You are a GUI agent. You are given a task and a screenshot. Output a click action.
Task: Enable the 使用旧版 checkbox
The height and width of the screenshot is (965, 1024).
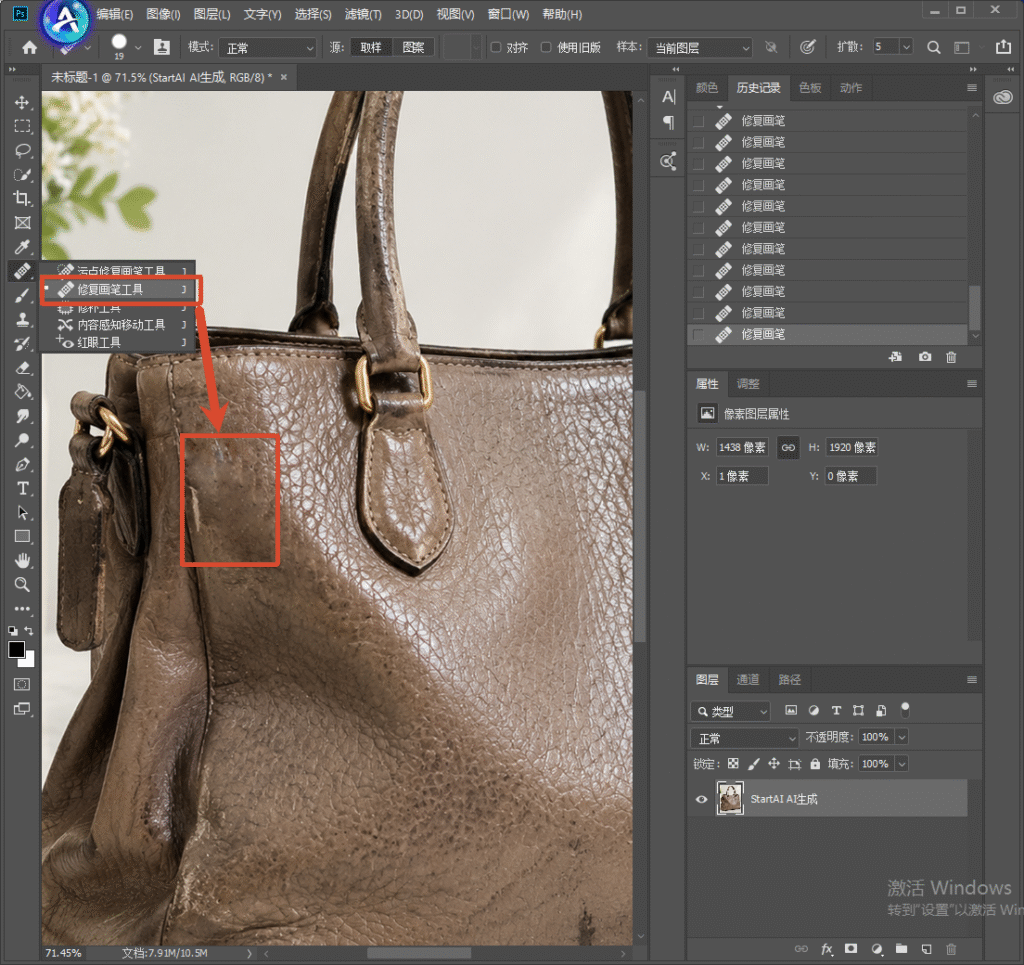tap(546, 47)
